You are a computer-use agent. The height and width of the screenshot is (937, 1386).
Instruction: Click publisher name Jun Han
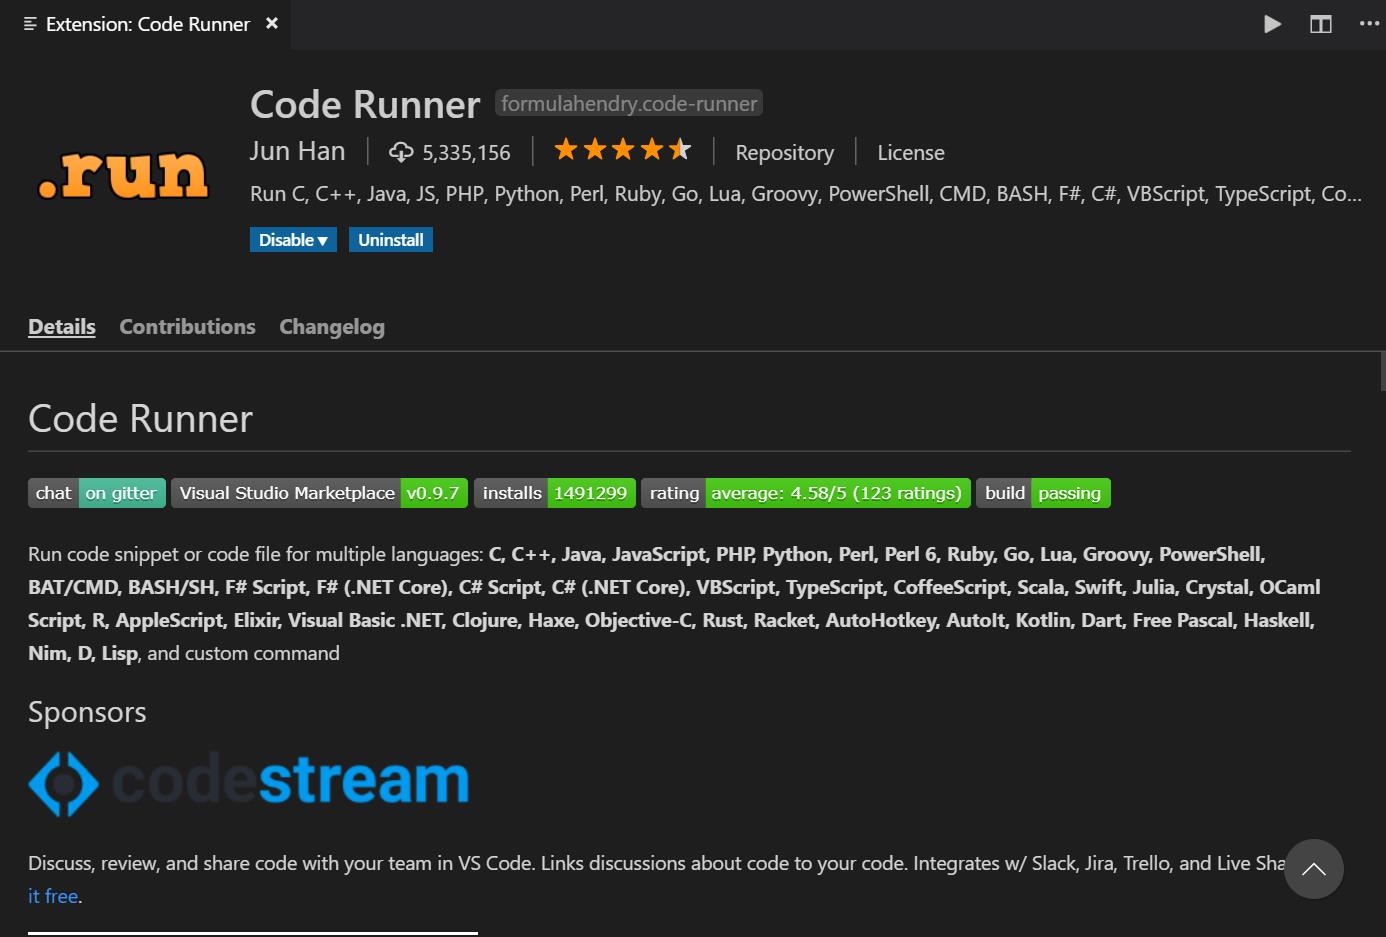click(297, 151)
